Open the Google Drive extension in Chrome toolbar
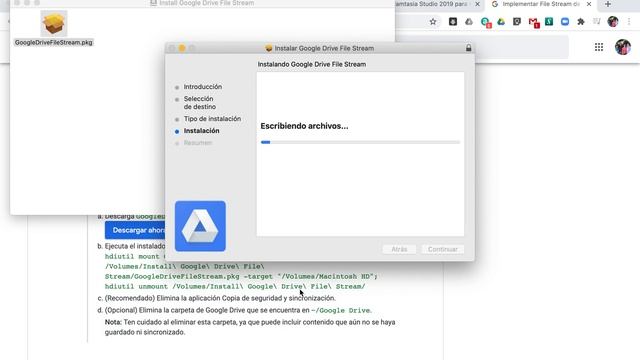640x360 pixels. pyautogui.click(x=501, y=22)
